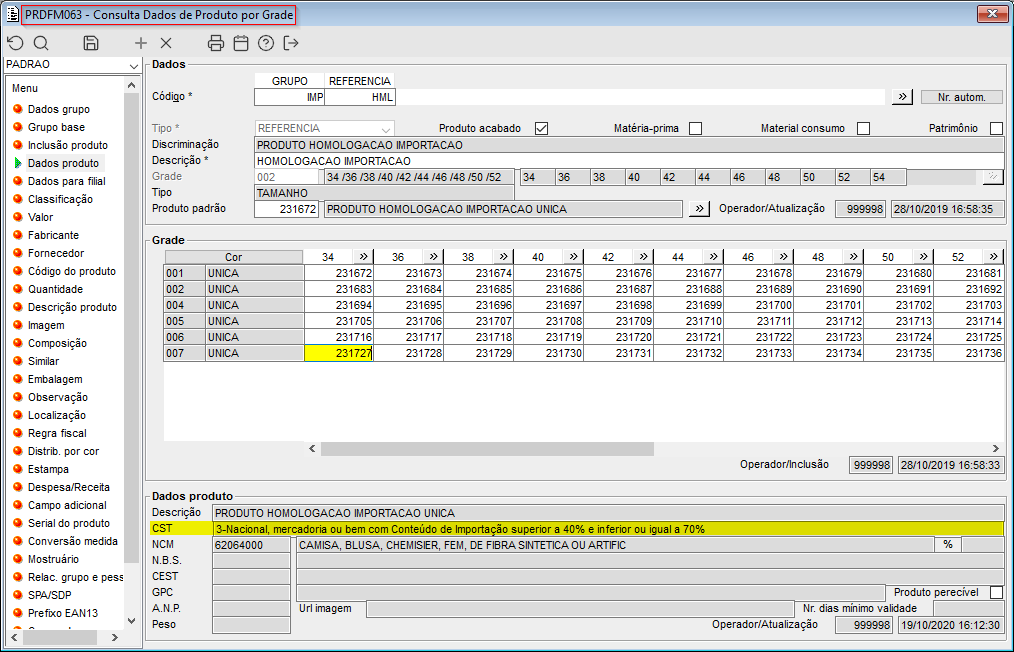
Task: Click the plus add record icon
Action: [x=141, y=43]
